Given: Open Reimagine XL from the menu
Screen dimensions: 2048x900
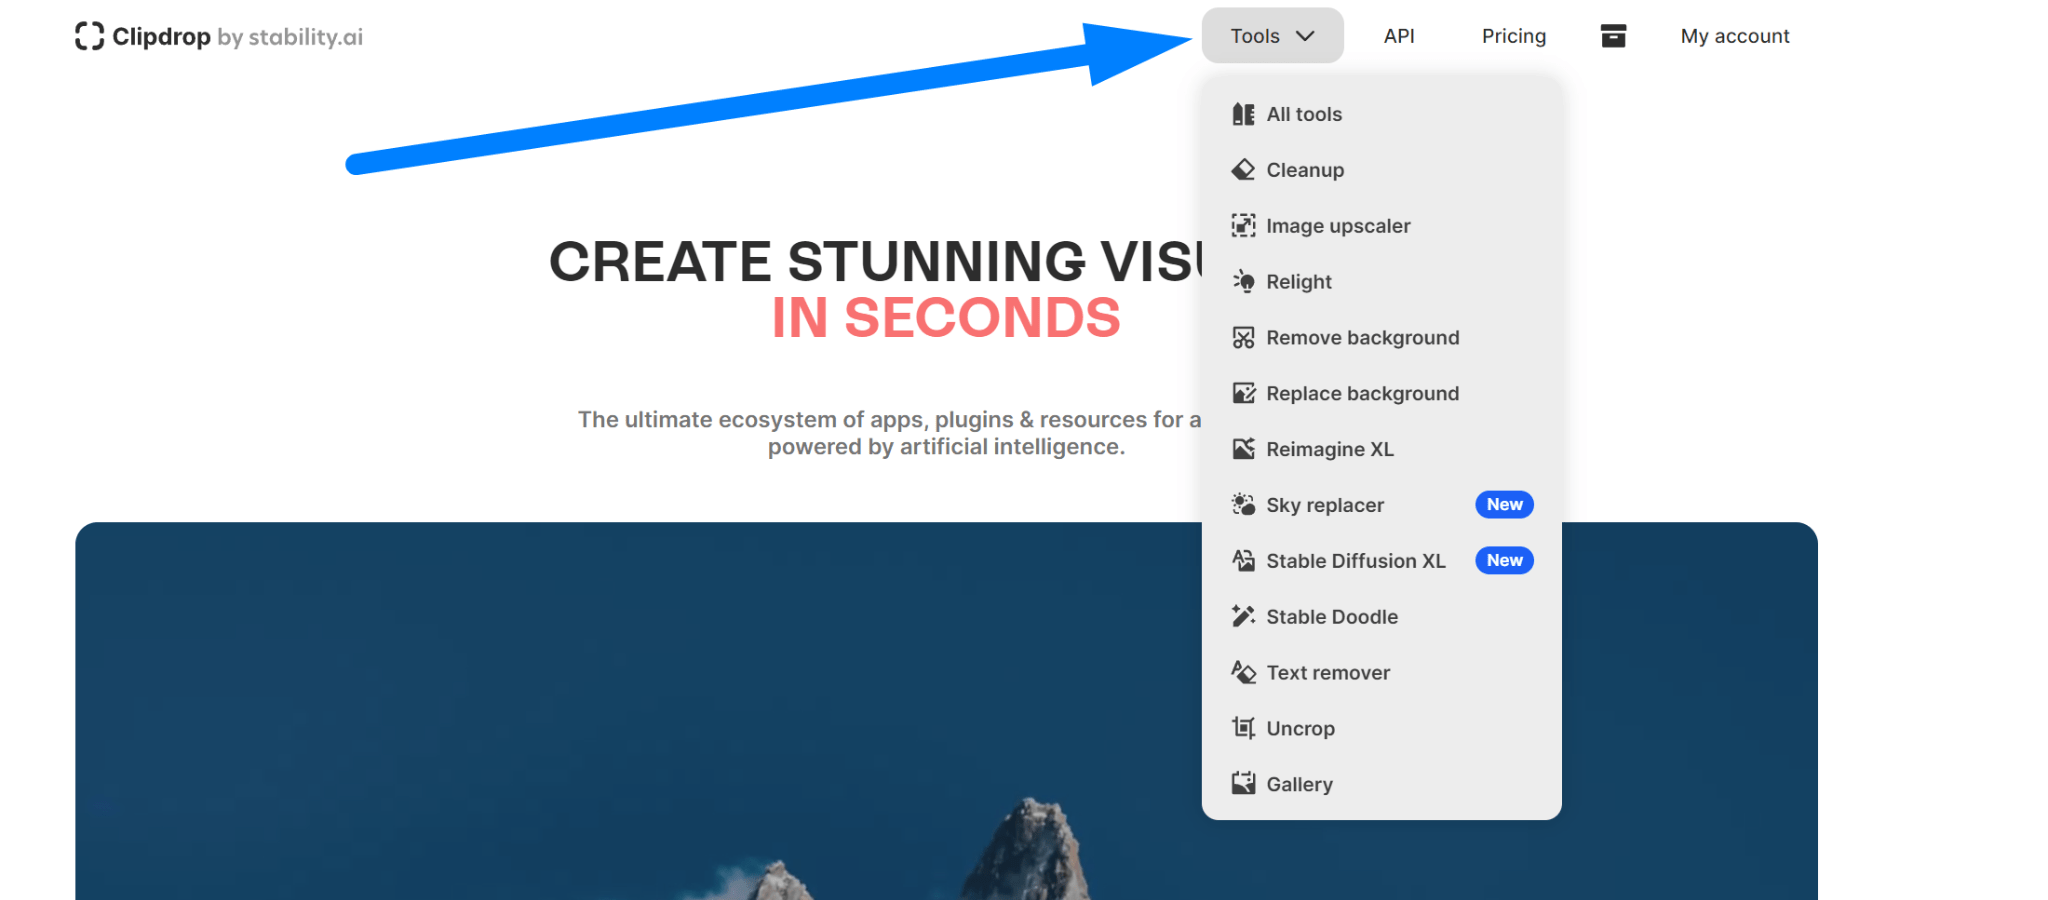Looking at the screenshot, I should pyautogui.click(x=1329, y=450).
